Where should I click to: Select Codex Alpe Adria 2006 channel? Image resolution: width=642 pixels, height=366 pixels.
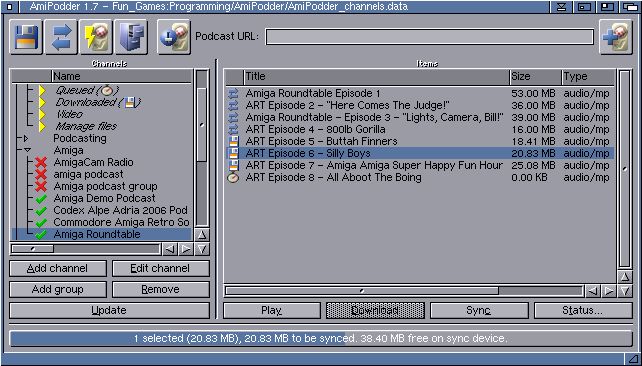120,210
